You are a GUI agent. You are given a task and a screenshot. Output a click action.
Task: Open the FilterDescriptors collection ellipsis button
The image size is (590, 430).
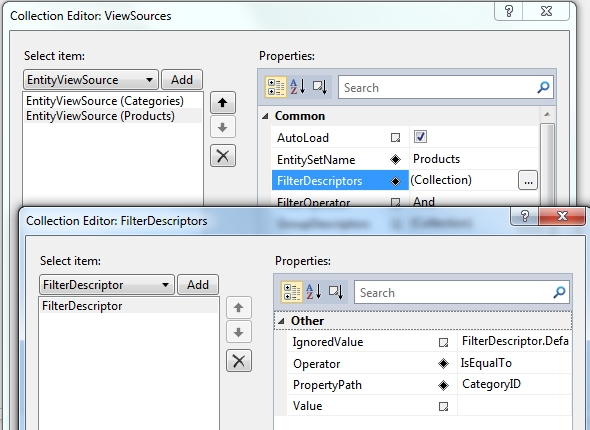528,181
